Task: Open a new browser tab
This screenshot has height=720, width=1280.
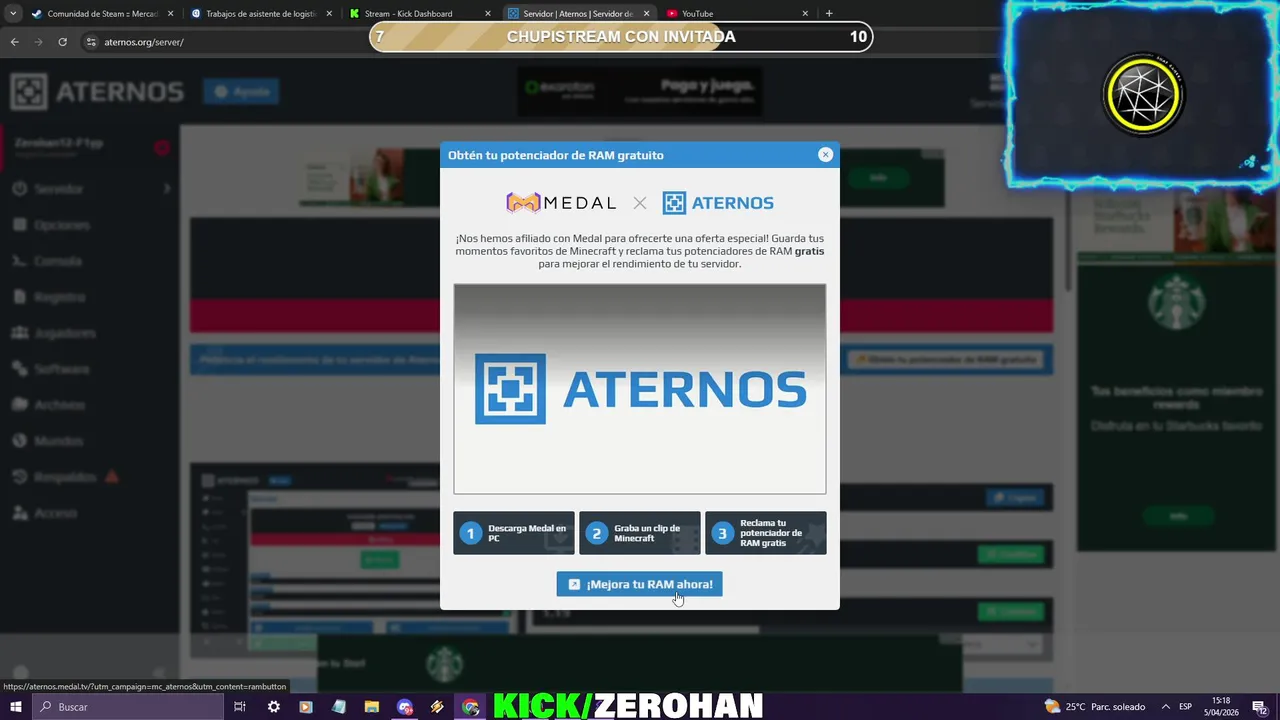Action: pos(829,13)
